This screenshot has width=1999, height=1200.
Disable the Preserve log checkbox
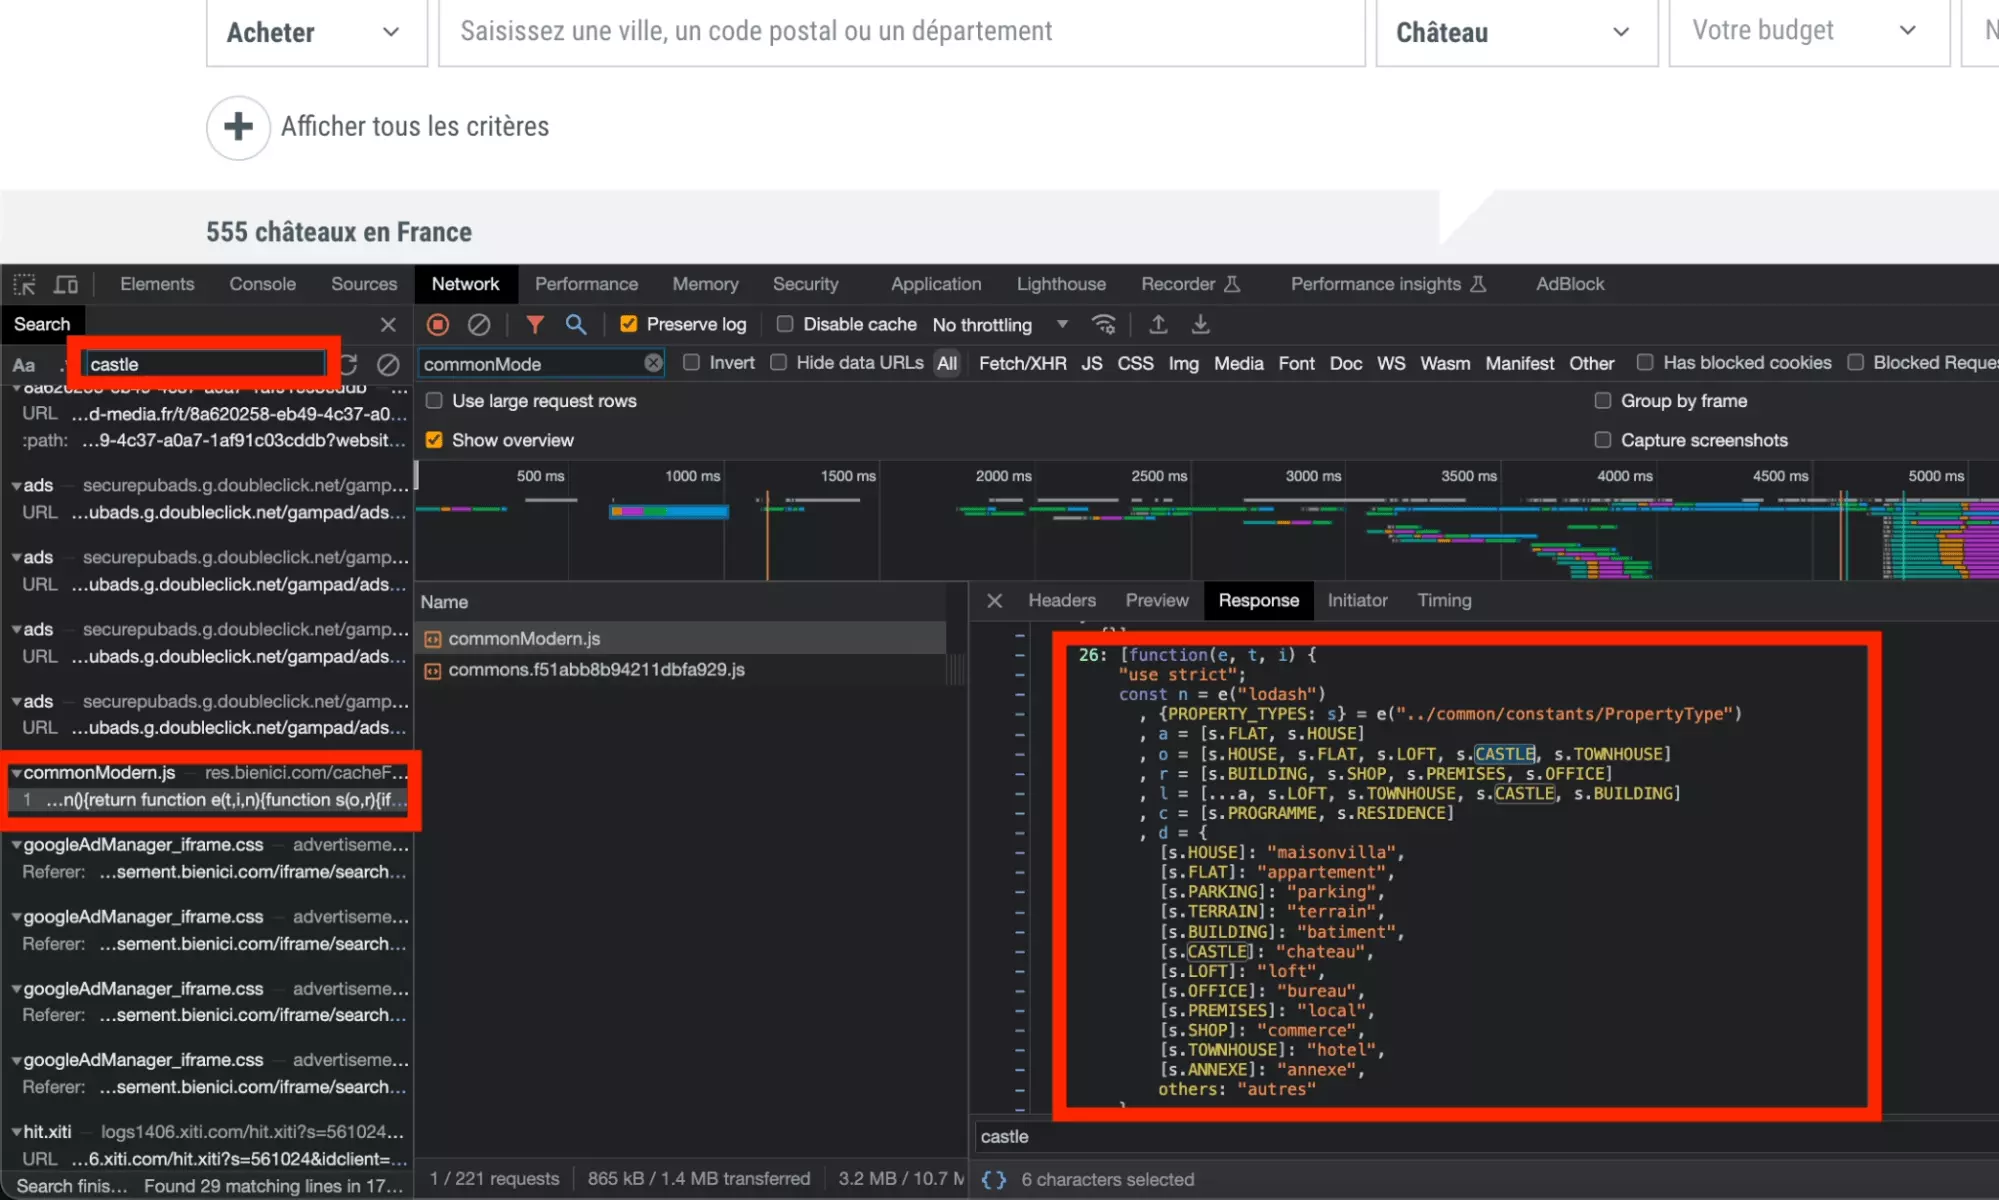(x=628, y=324)
